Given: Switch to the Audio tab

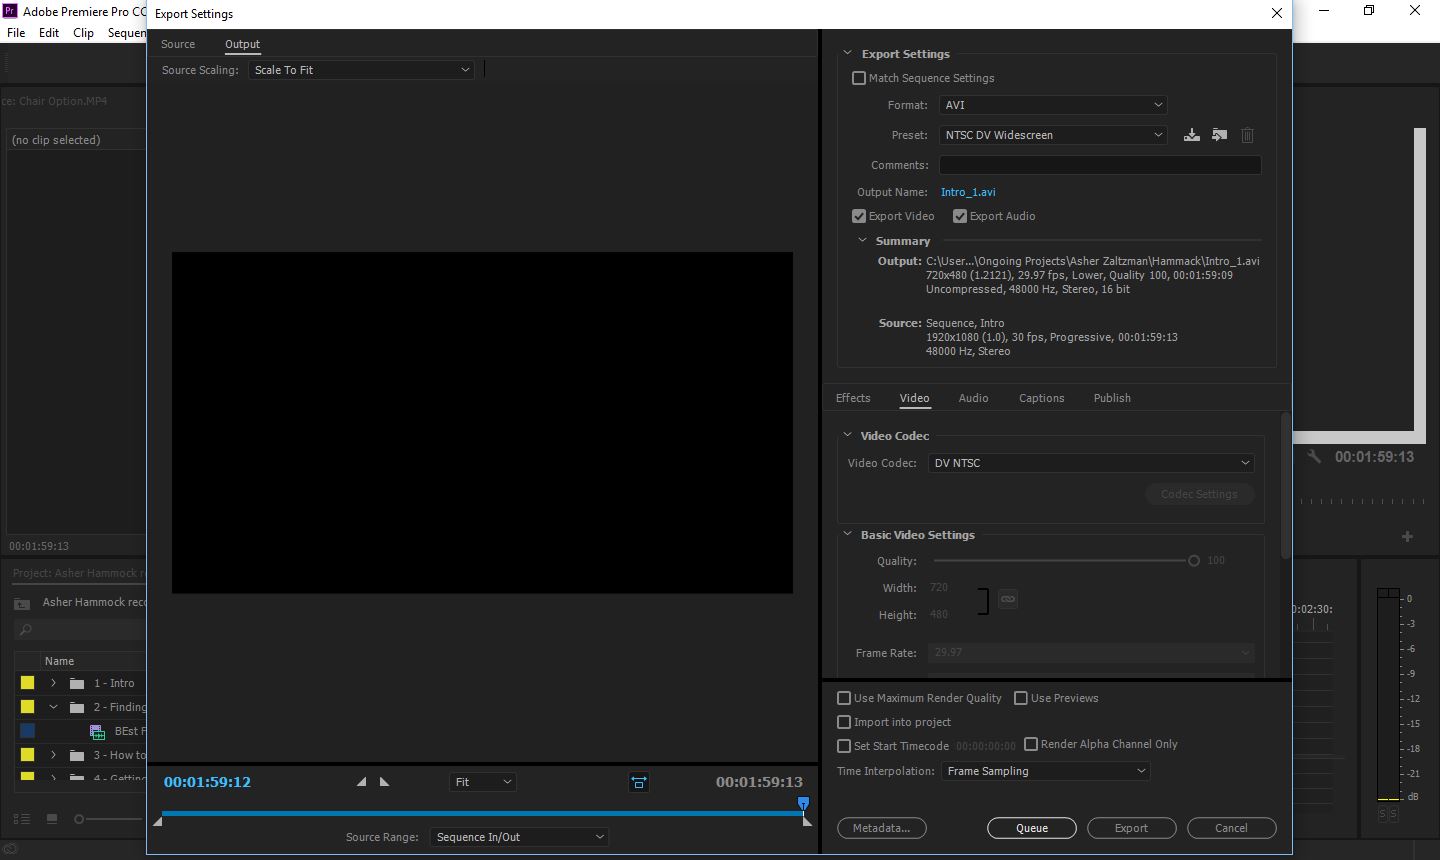Looking at the screenshot, I should tap(973, 398).
